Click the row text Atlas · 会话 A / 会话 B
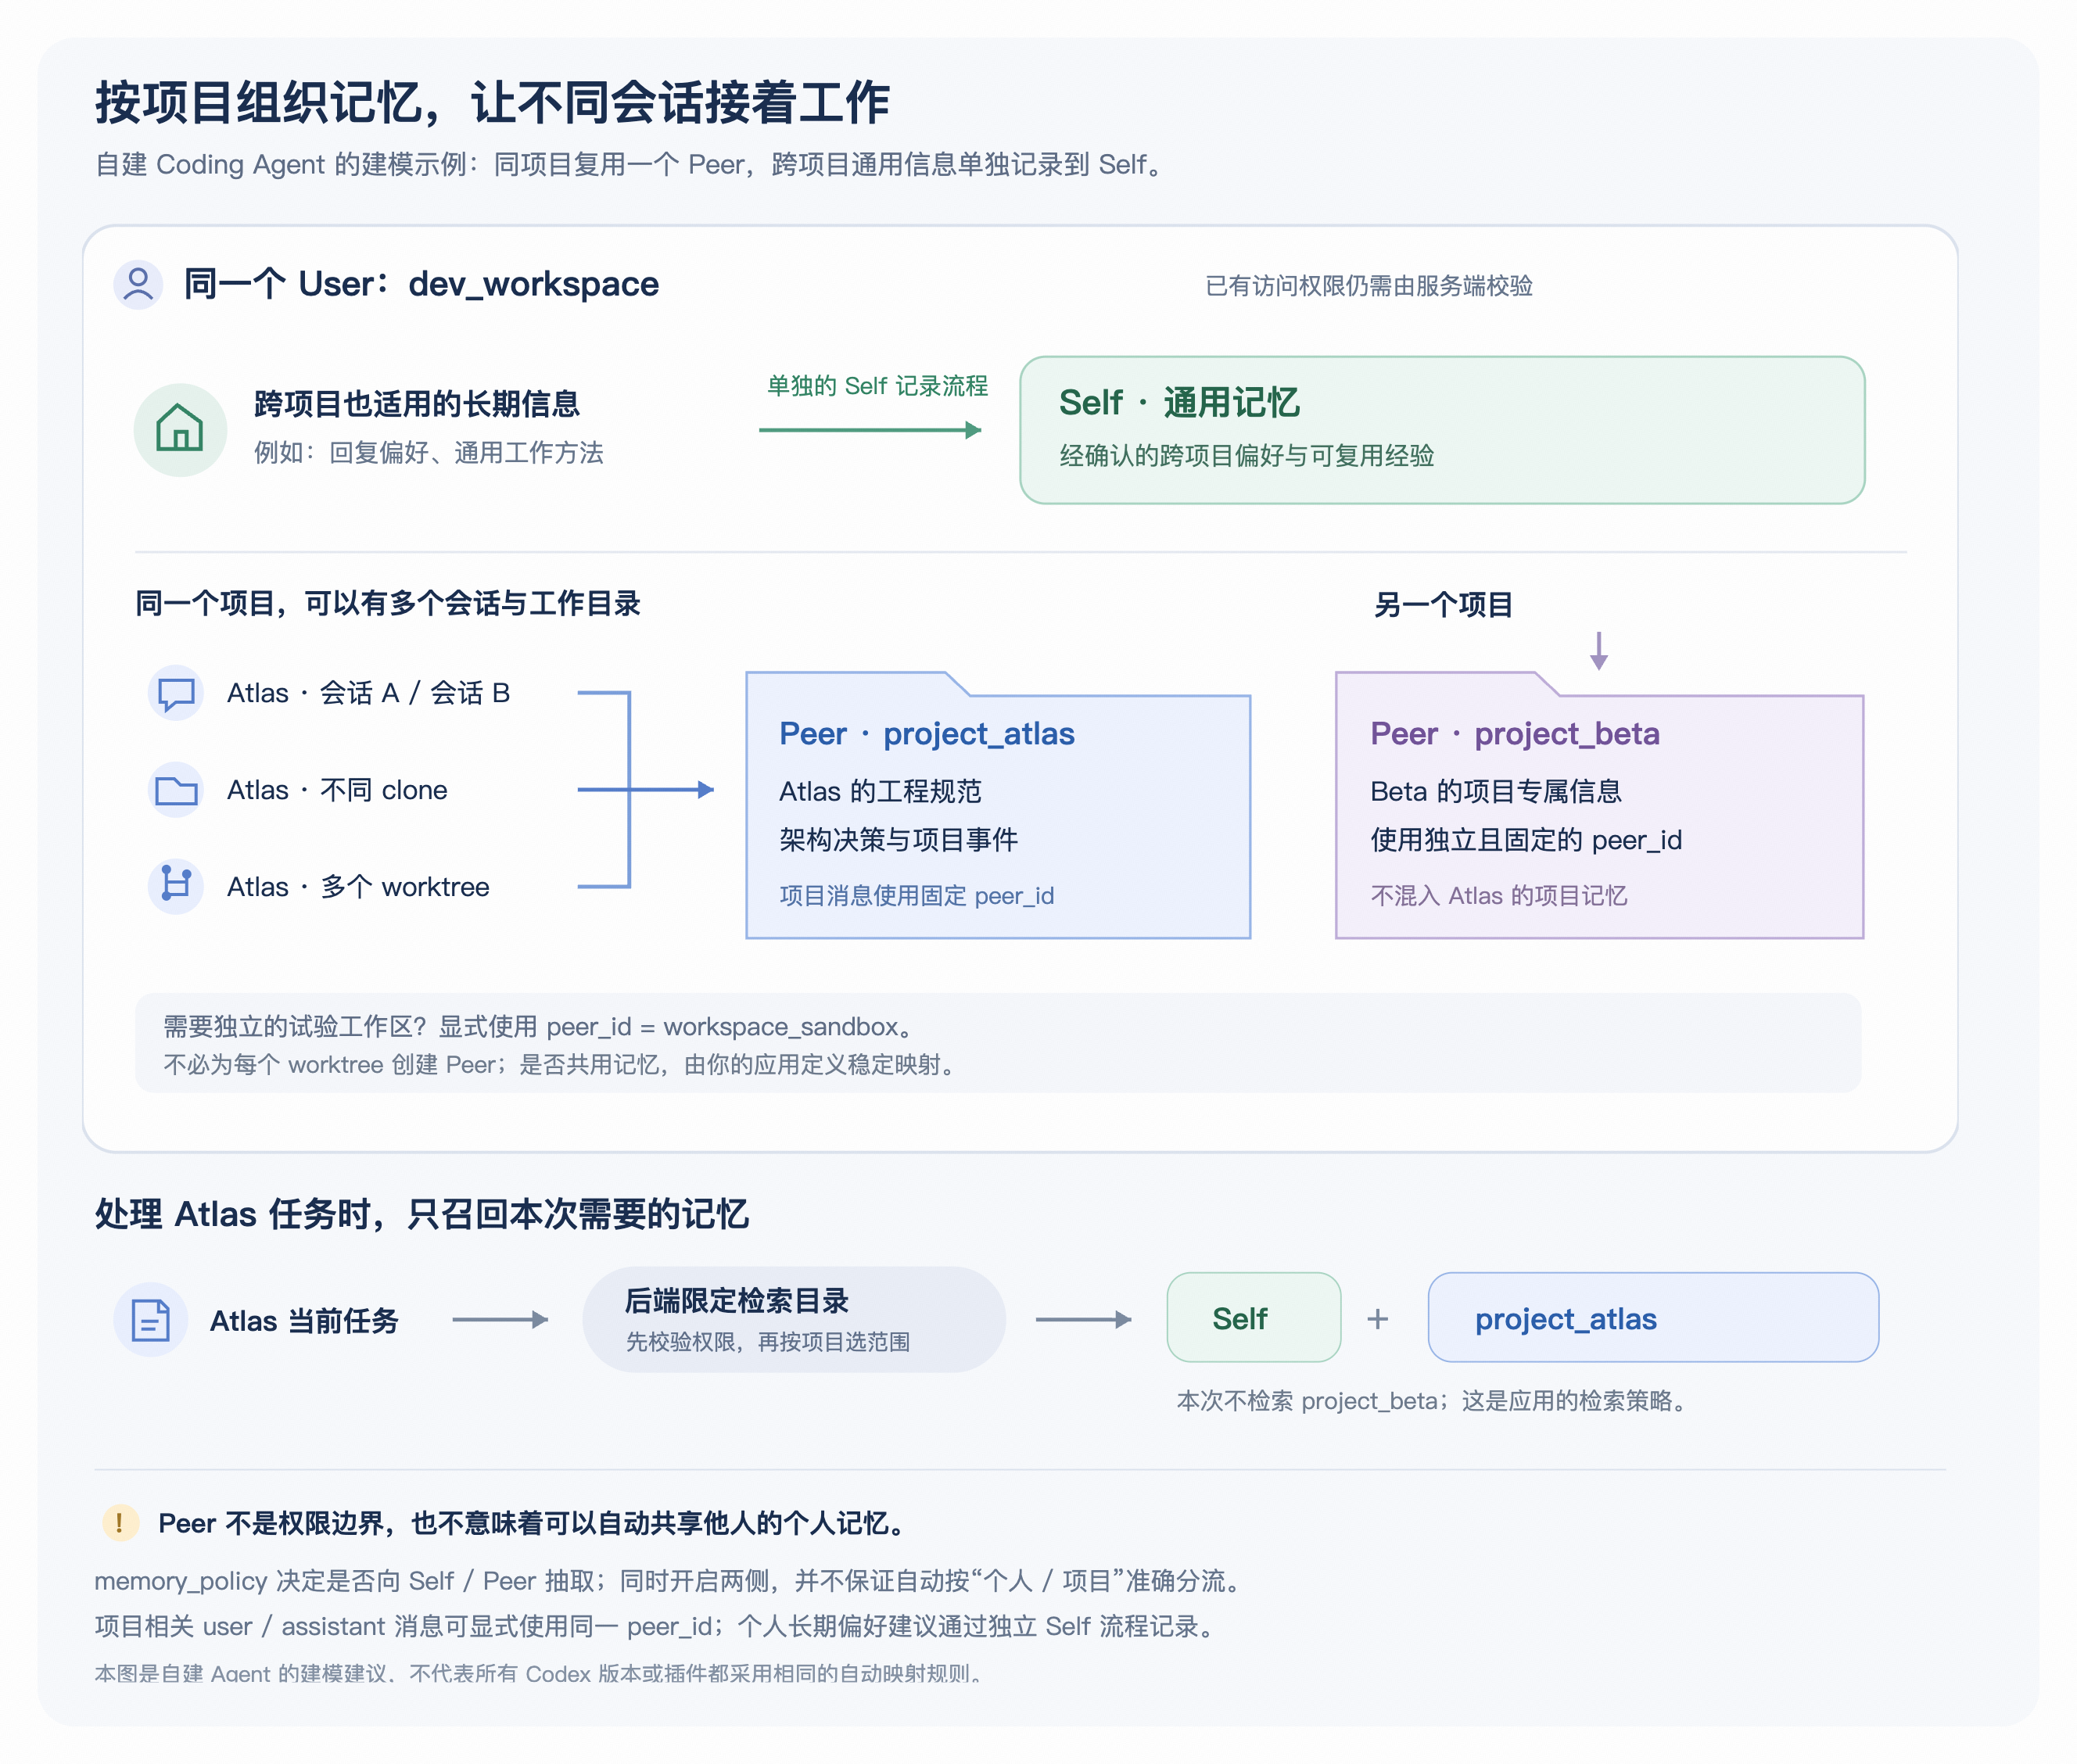 coord(368,693)
